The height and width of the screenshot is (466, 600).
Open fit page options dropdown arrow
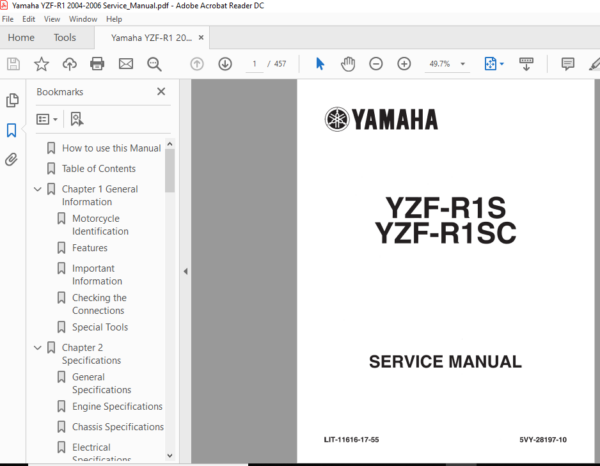click(502, 64)
